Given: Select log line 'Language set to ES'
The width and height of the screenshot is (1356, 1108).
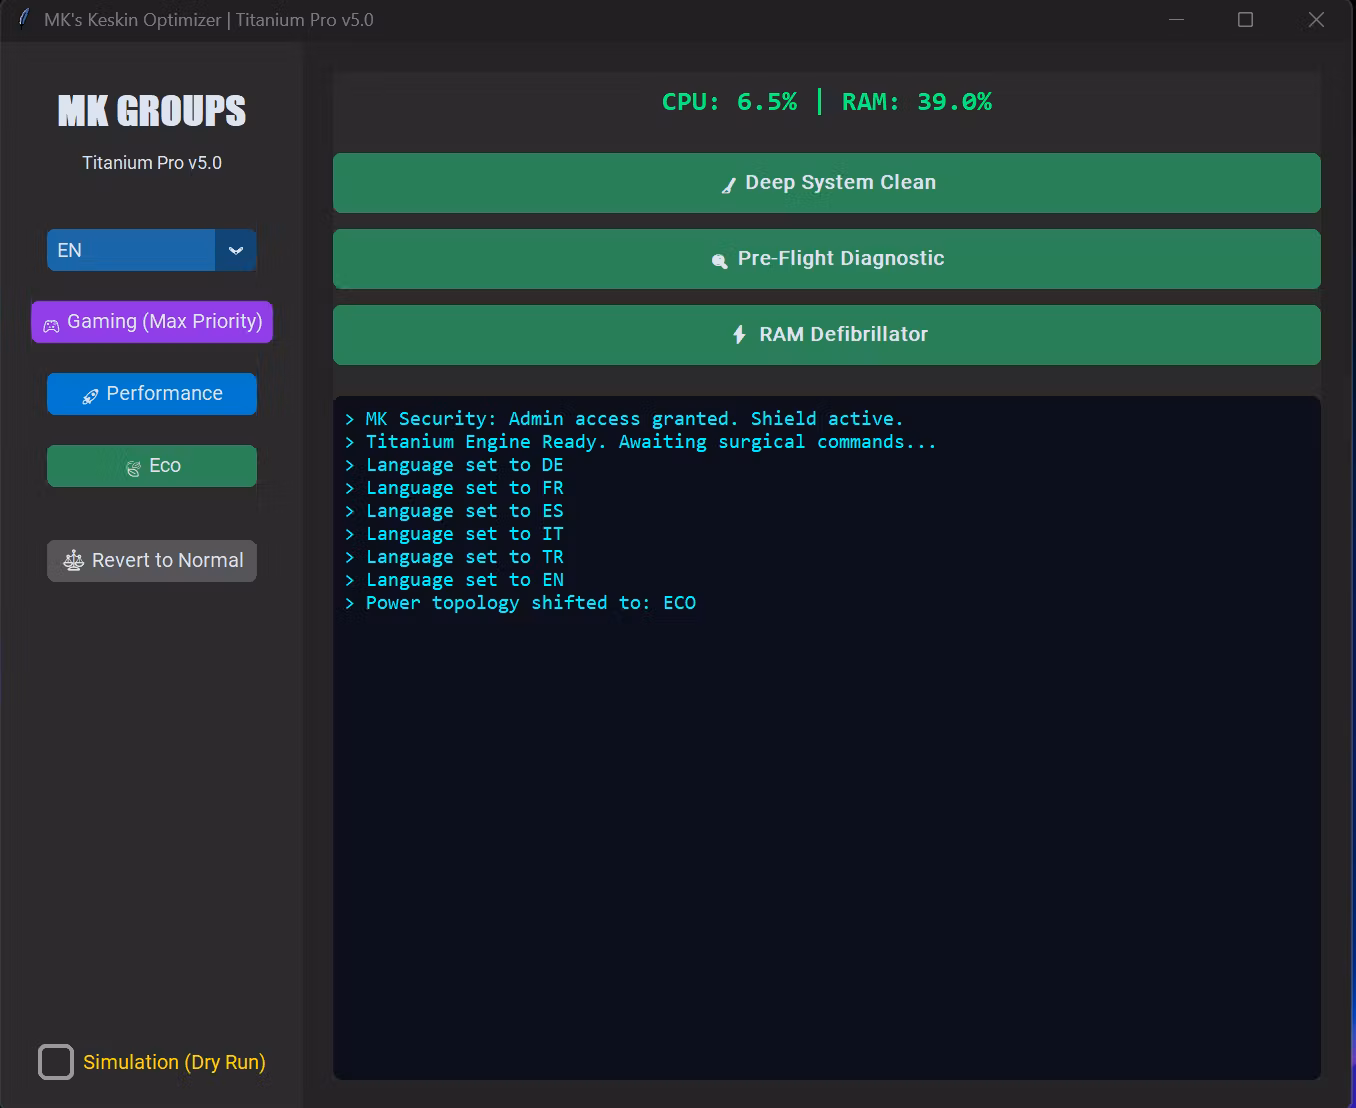Looking at the screenshot, I should 454,511.
